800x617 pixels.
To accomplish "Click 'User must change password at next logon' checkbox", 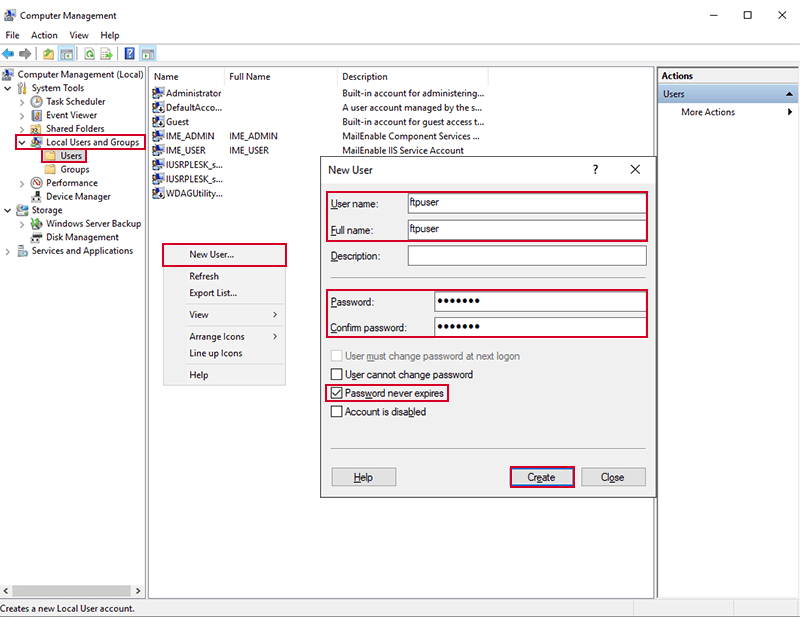I will pyautogui.click(x=336, y=356).
